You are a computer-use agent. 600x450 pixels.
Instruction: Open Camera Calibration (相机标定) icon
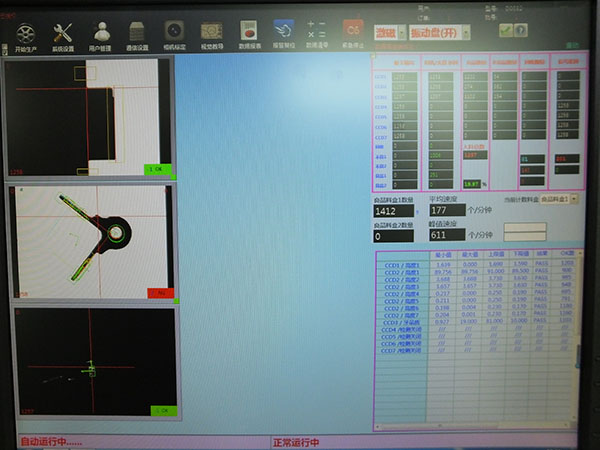[174, 34]
